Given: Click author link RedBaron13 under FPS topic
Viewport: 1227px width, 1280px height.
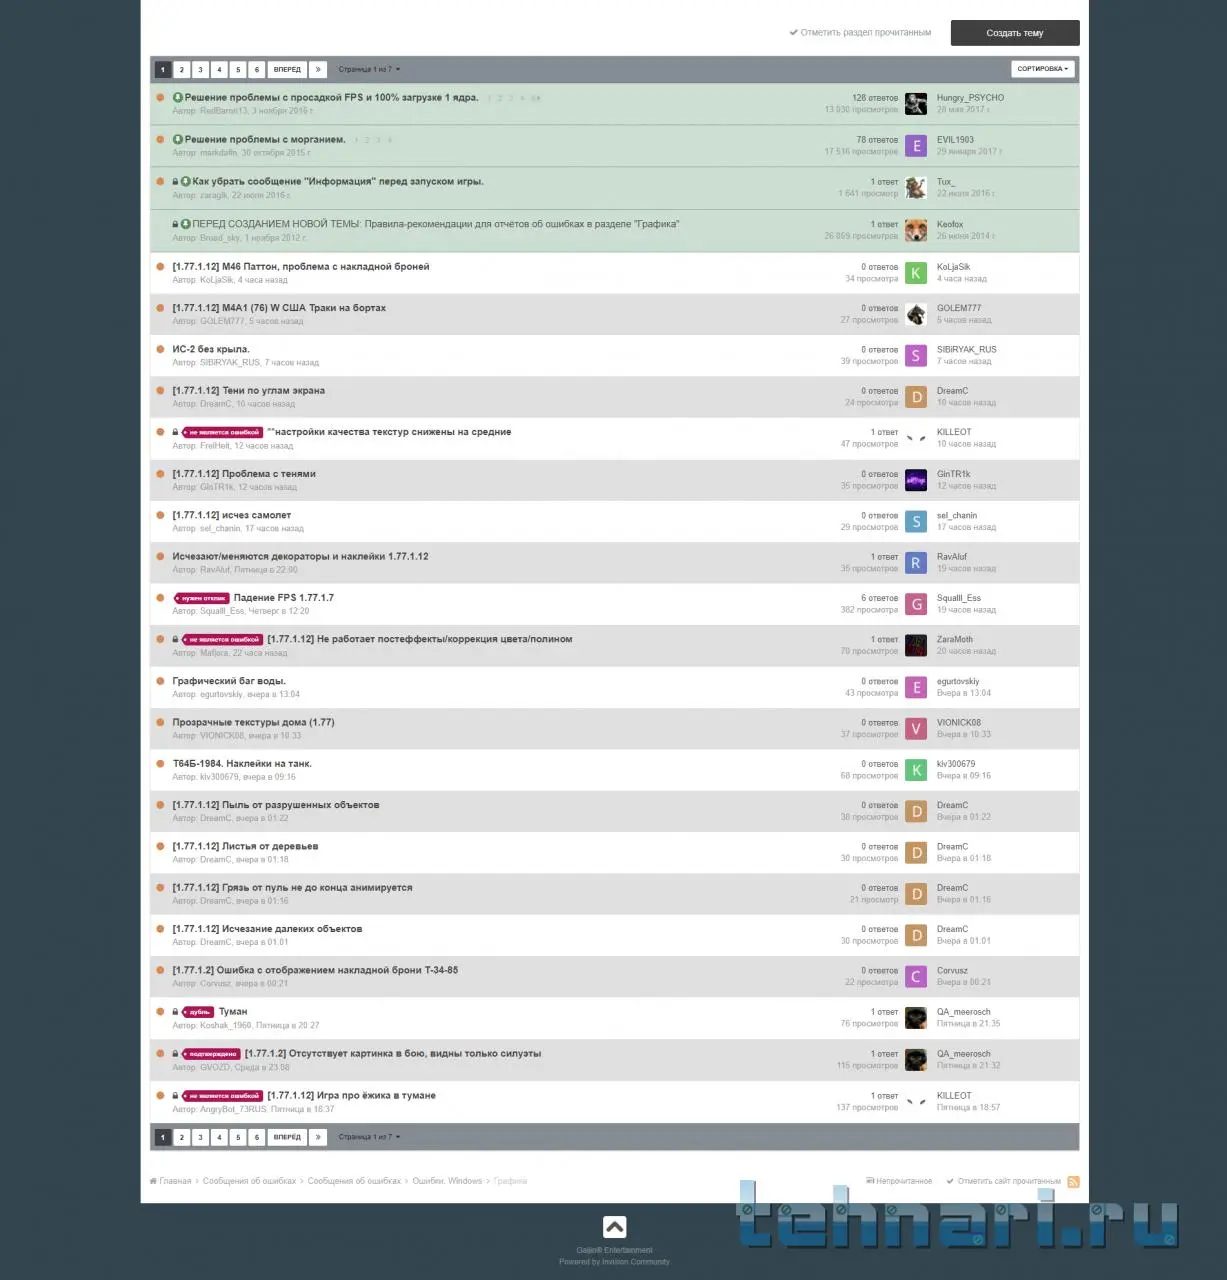Looking at the screenshot, I should click(224, 111).
